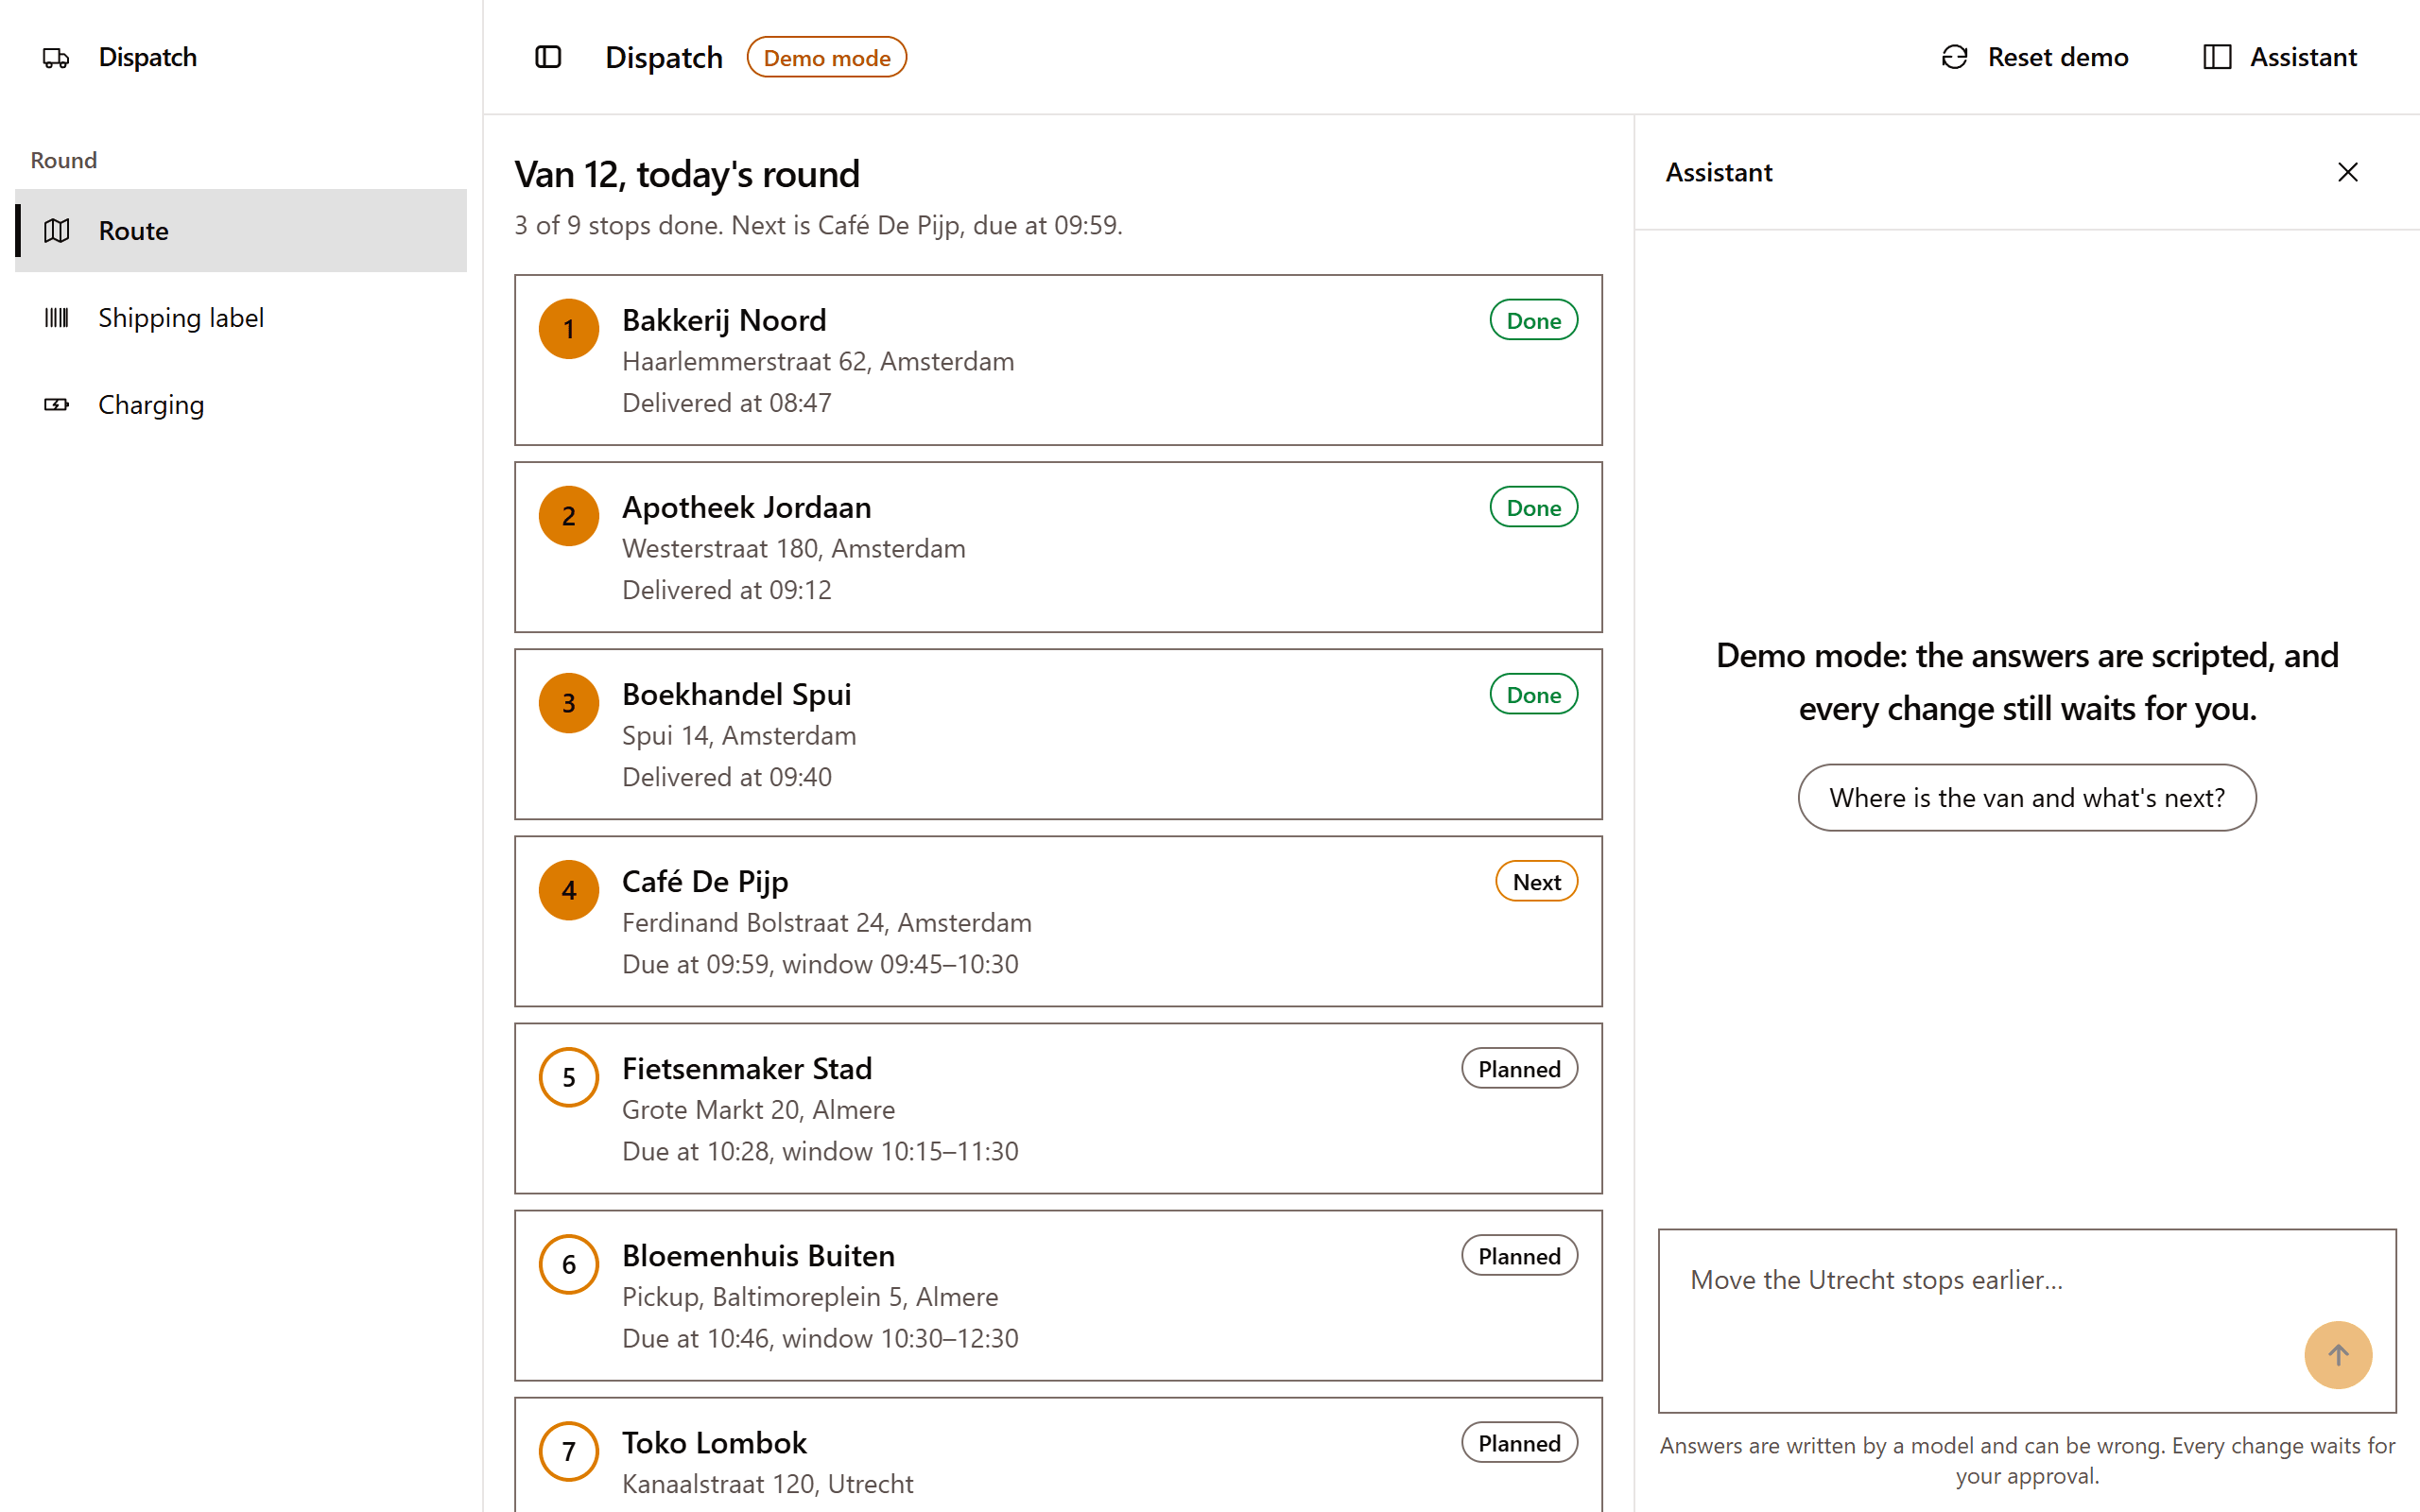Select the Apotheek Jordaan stop name
Image resolution: width=2420 pixels, height=1512 pixels.
coord(746,507)
